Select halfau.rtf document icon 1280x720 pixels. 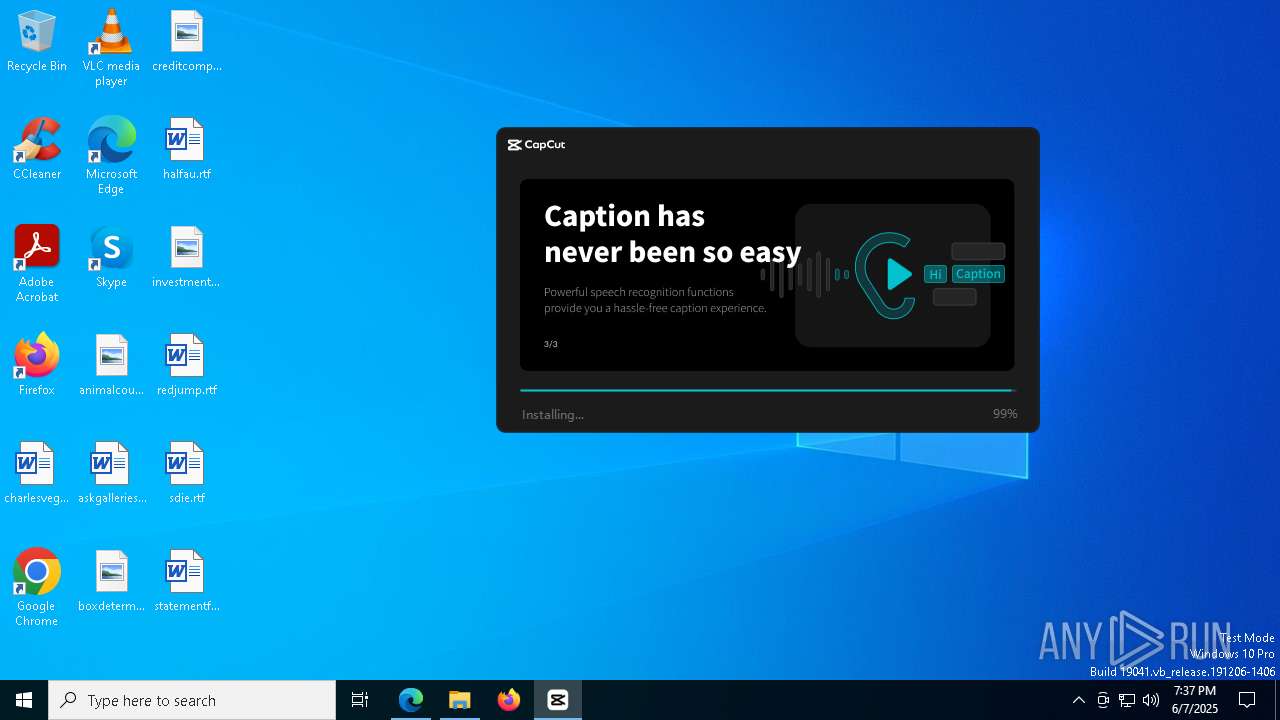[x=187, y=150]
